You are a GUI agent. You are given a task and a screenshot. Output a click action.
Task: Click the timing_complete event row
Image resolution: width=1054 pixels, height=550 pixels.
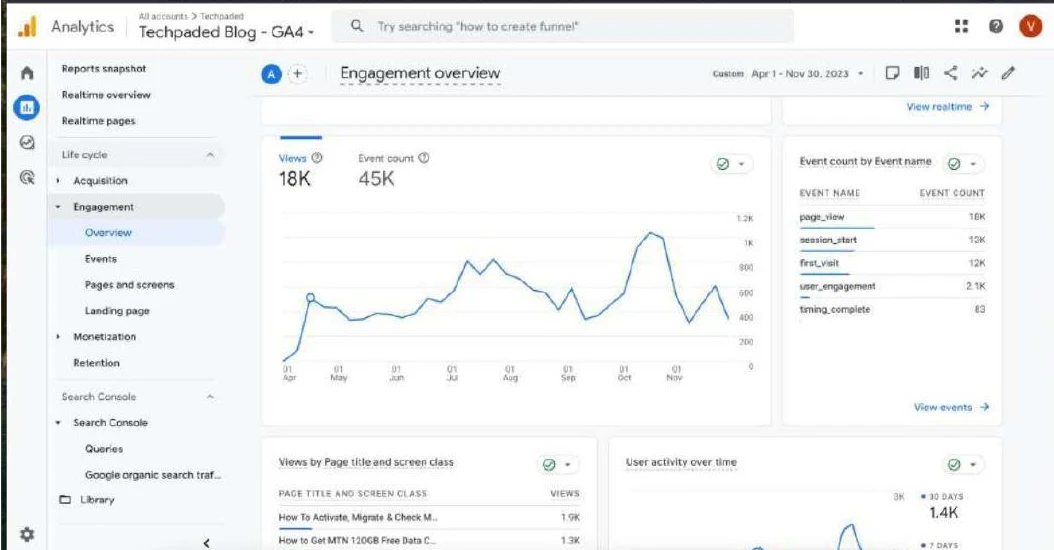pyautogui.click(x=892, y=309)
